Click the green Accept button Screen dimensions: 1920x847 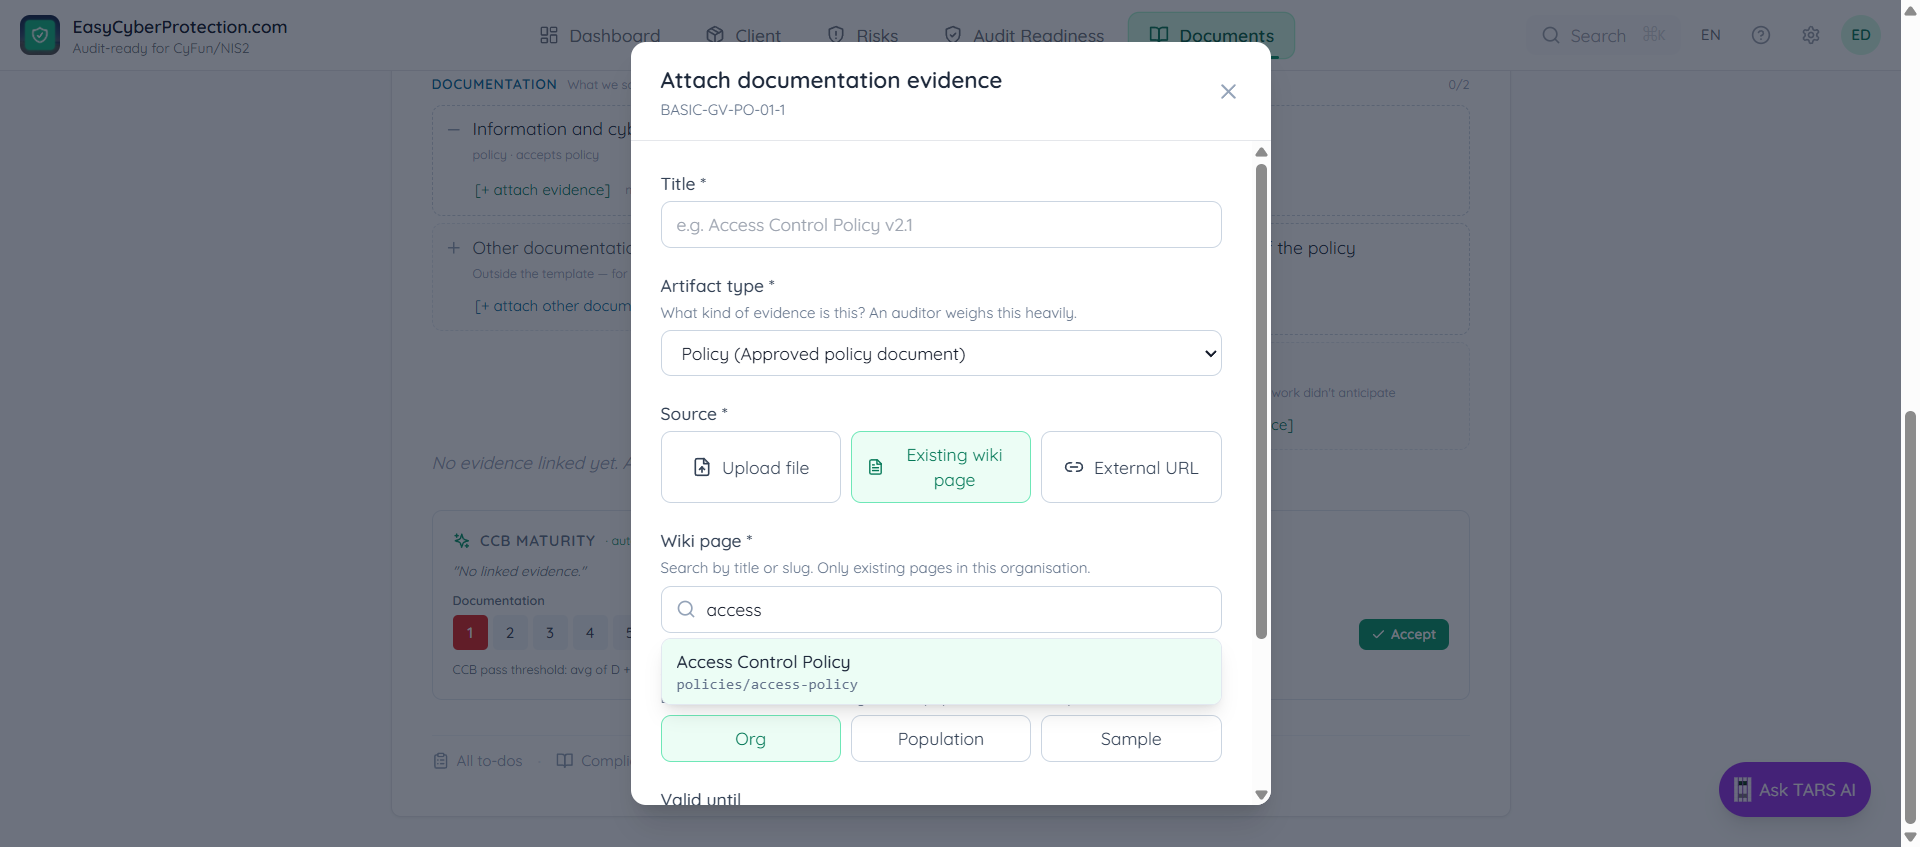[x=1404, y=634]
